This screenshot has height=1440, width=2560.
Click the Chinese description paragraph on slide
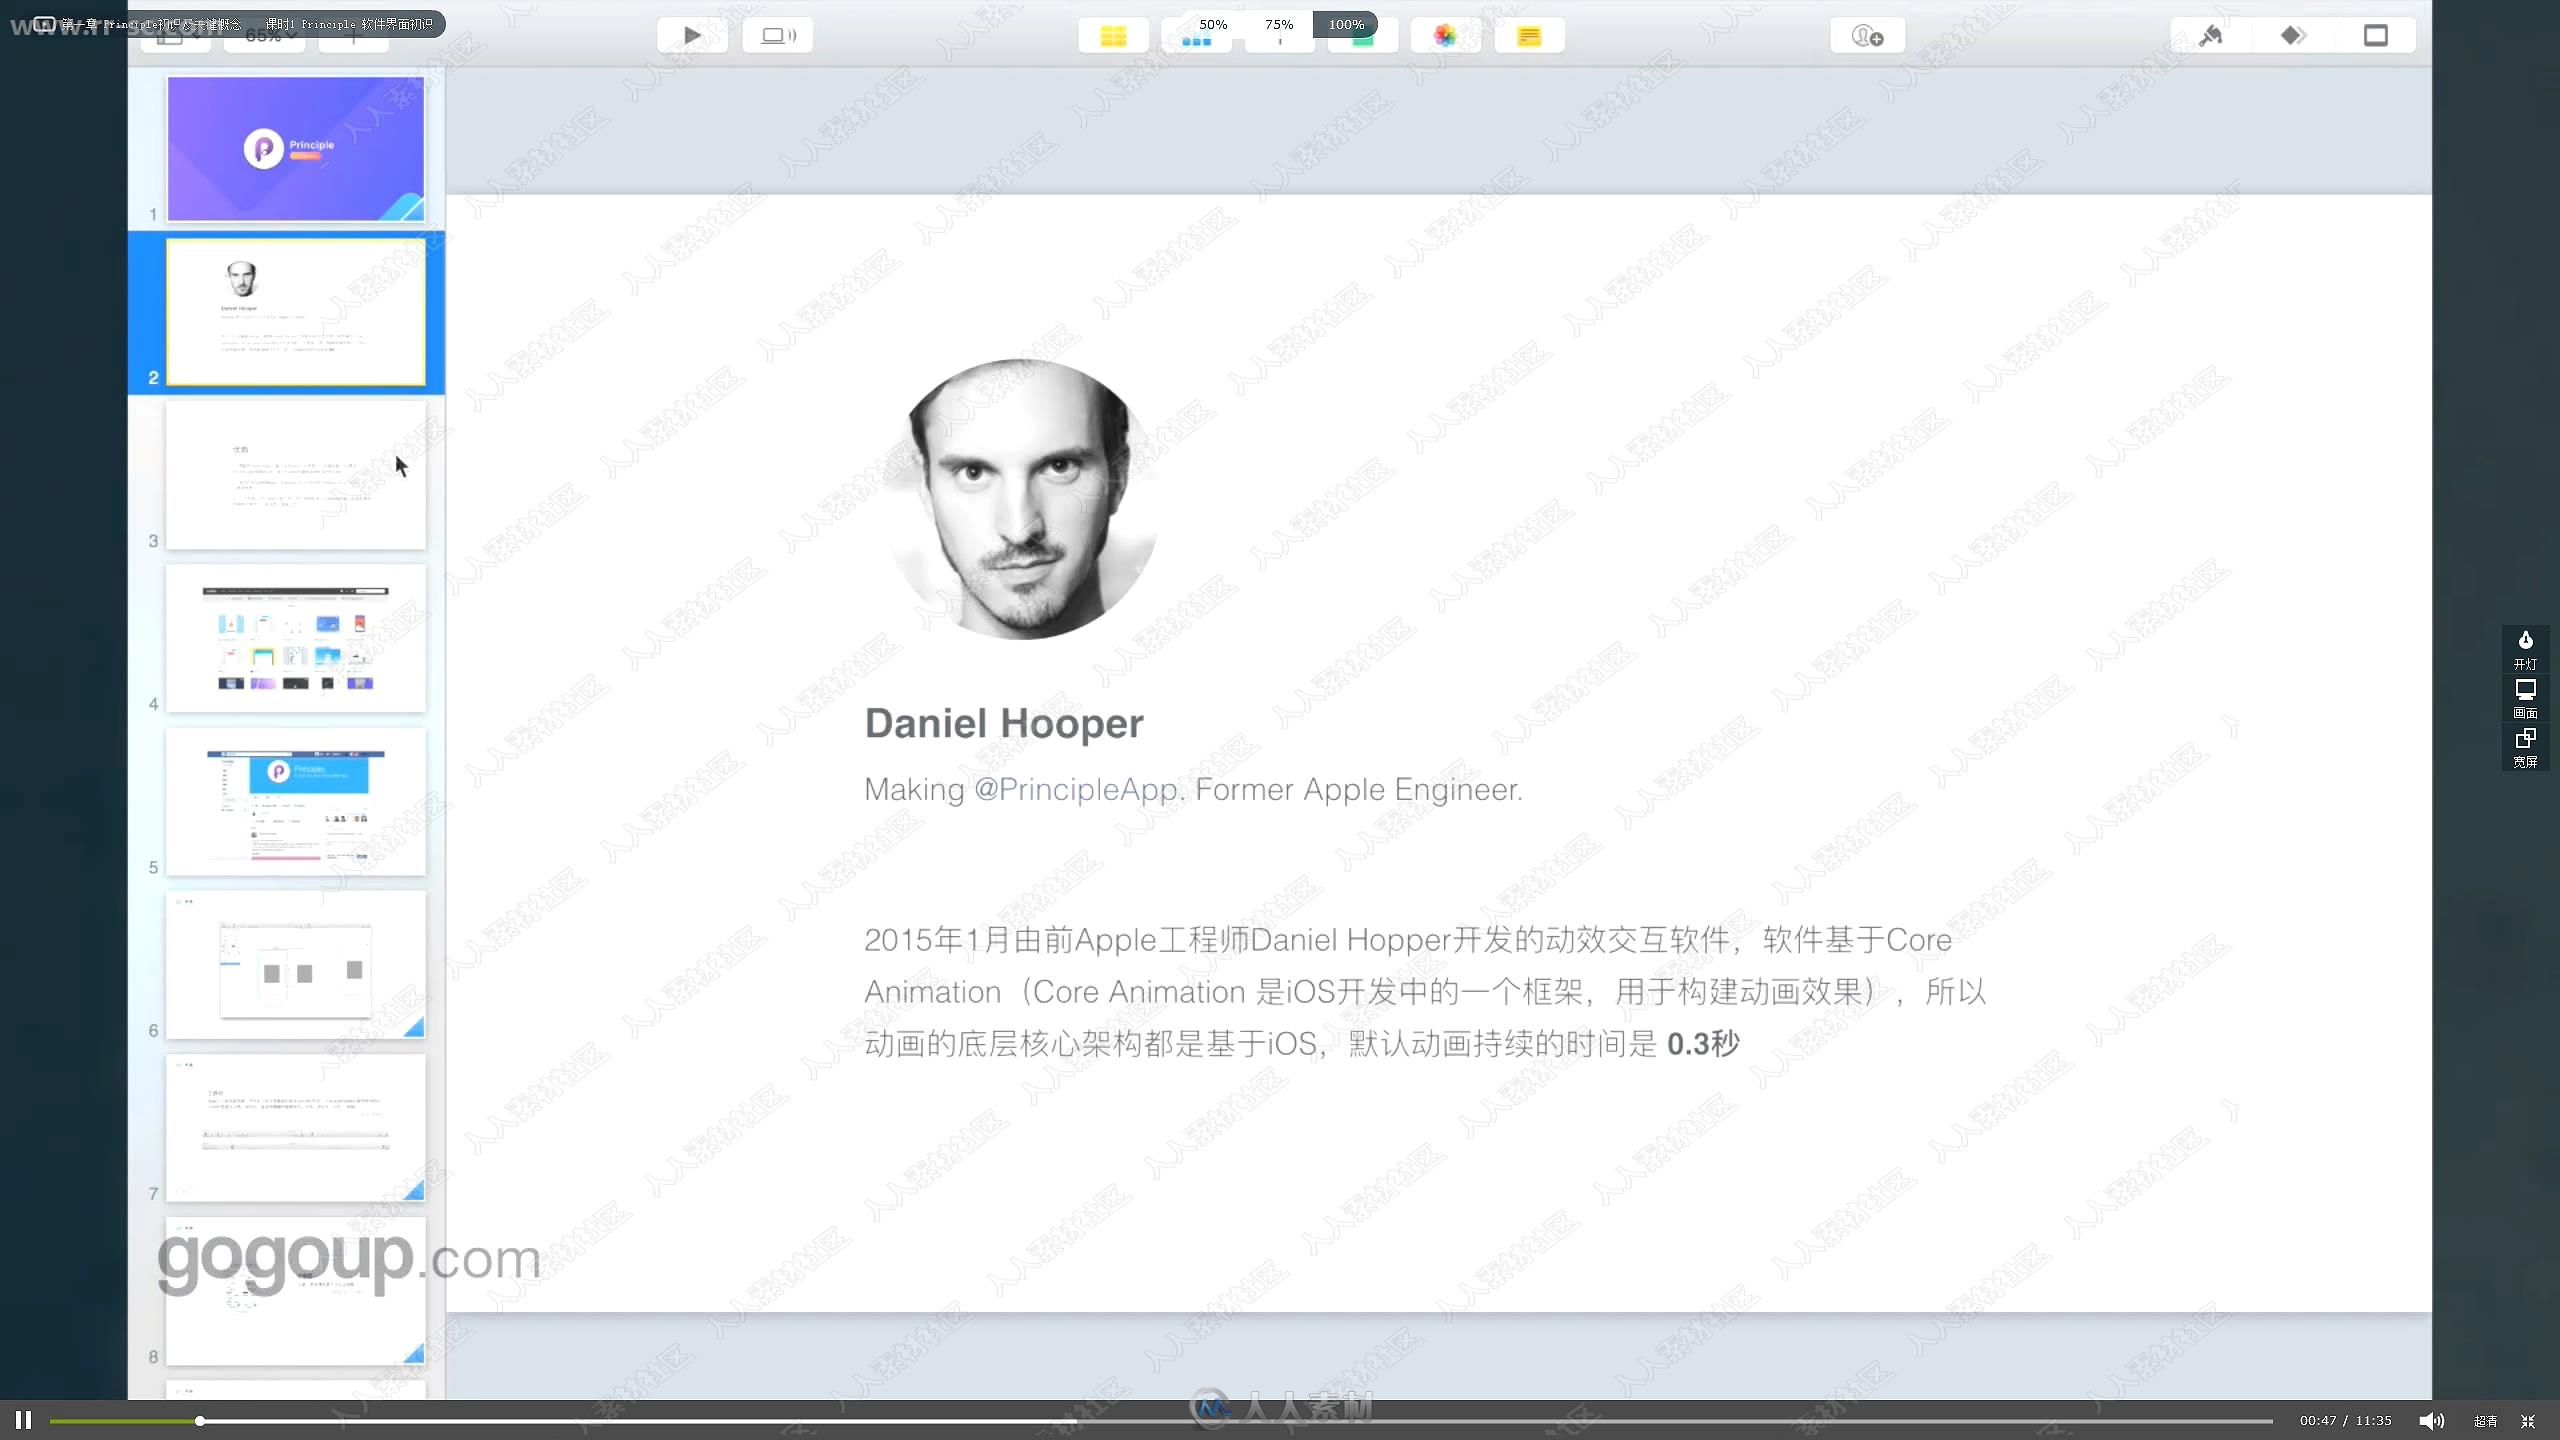coord(1425,992)
